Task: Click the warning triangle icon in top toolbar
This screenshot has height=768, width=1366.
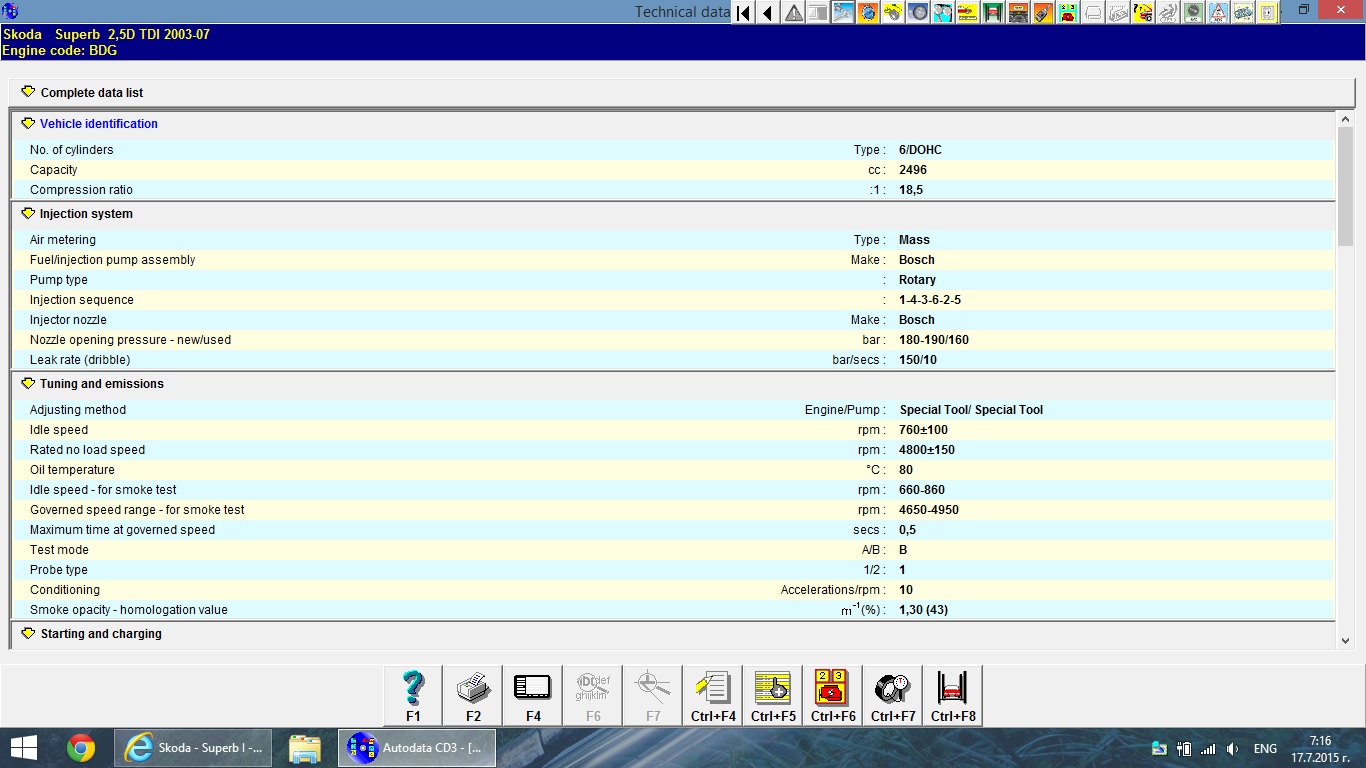Action: pos(794,13)
